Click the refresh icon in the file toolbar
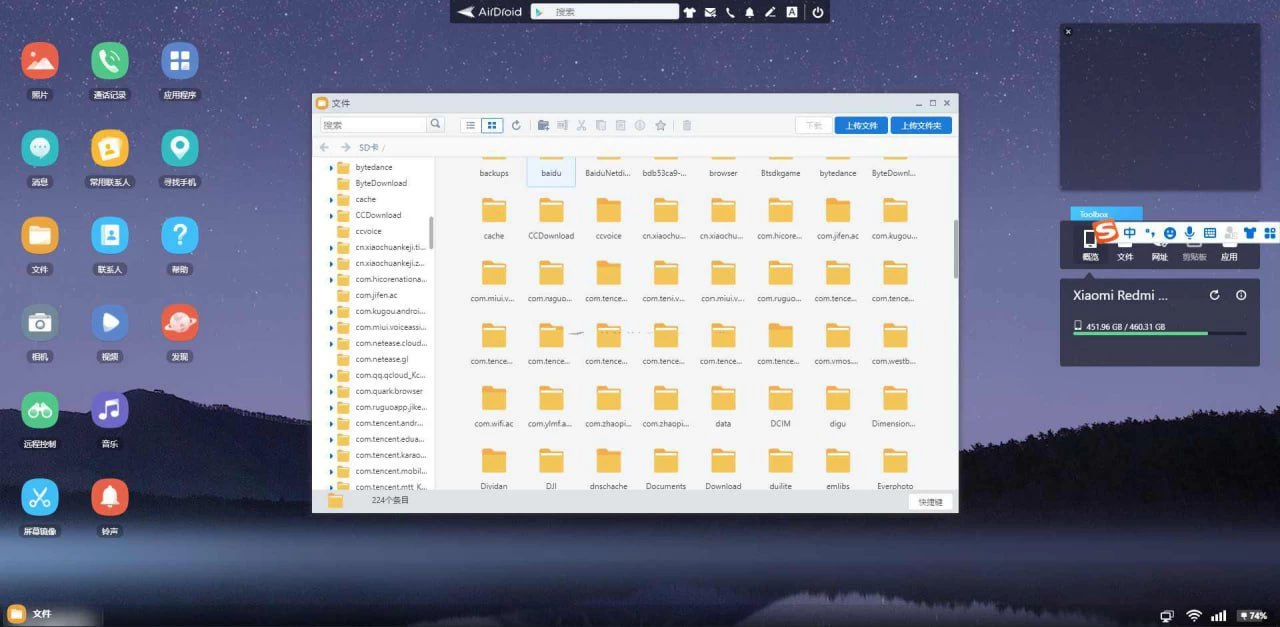The height and width of the screenshot is (627, 1280). click(x=516, y=125)
